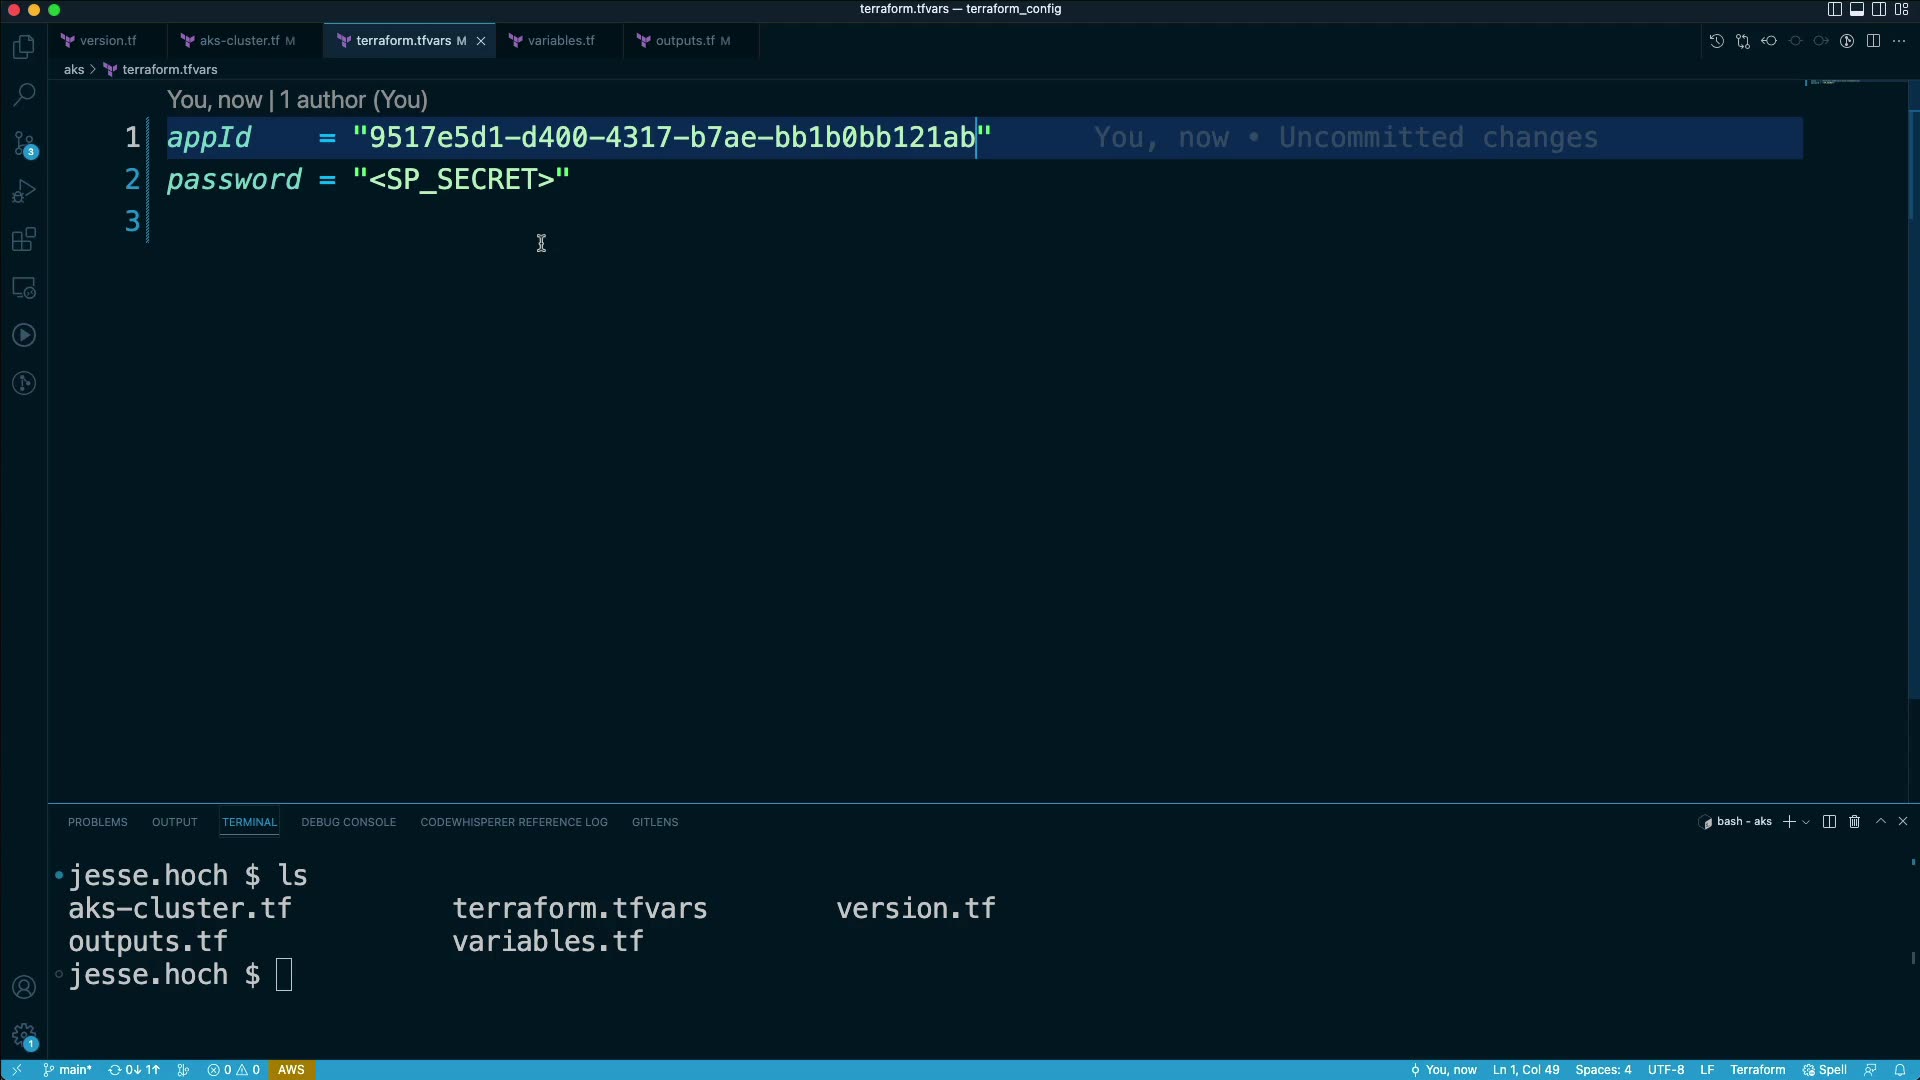The height and width of the screenshot is (1080, 1920).
Task: Toggle the bottom panel layout button
Action: coord(1856,9)
